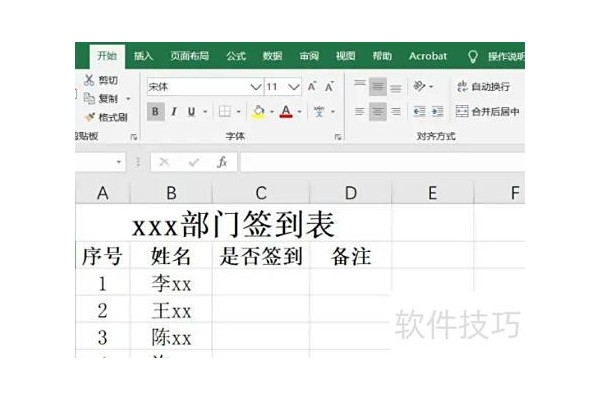Apply the red font color A

click(286, 111)
